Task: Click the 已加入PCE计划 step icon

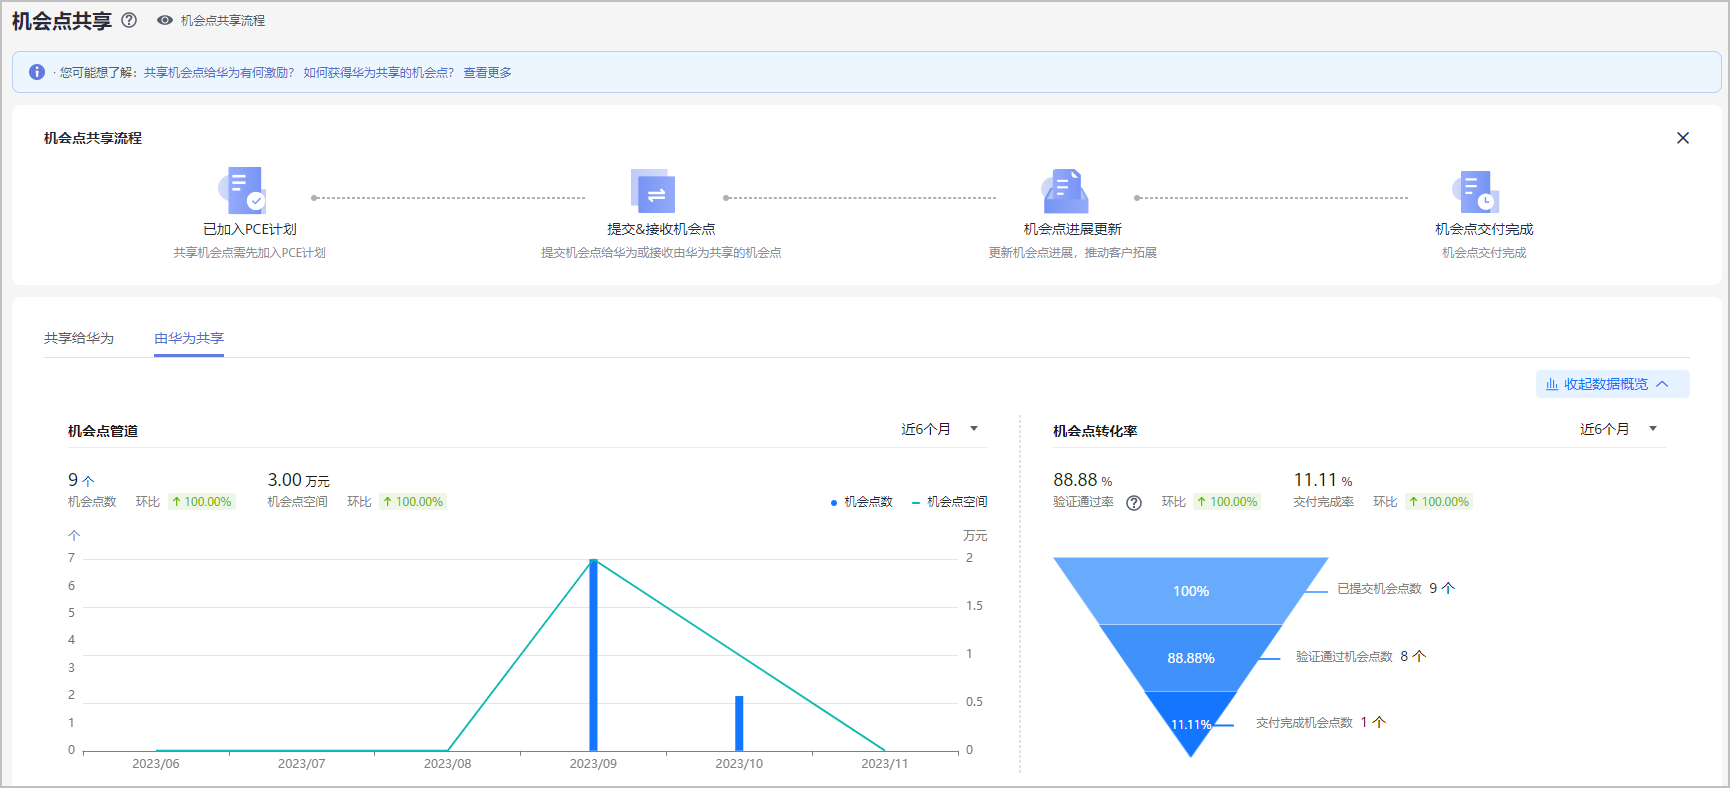Action: tap(243, 191)
